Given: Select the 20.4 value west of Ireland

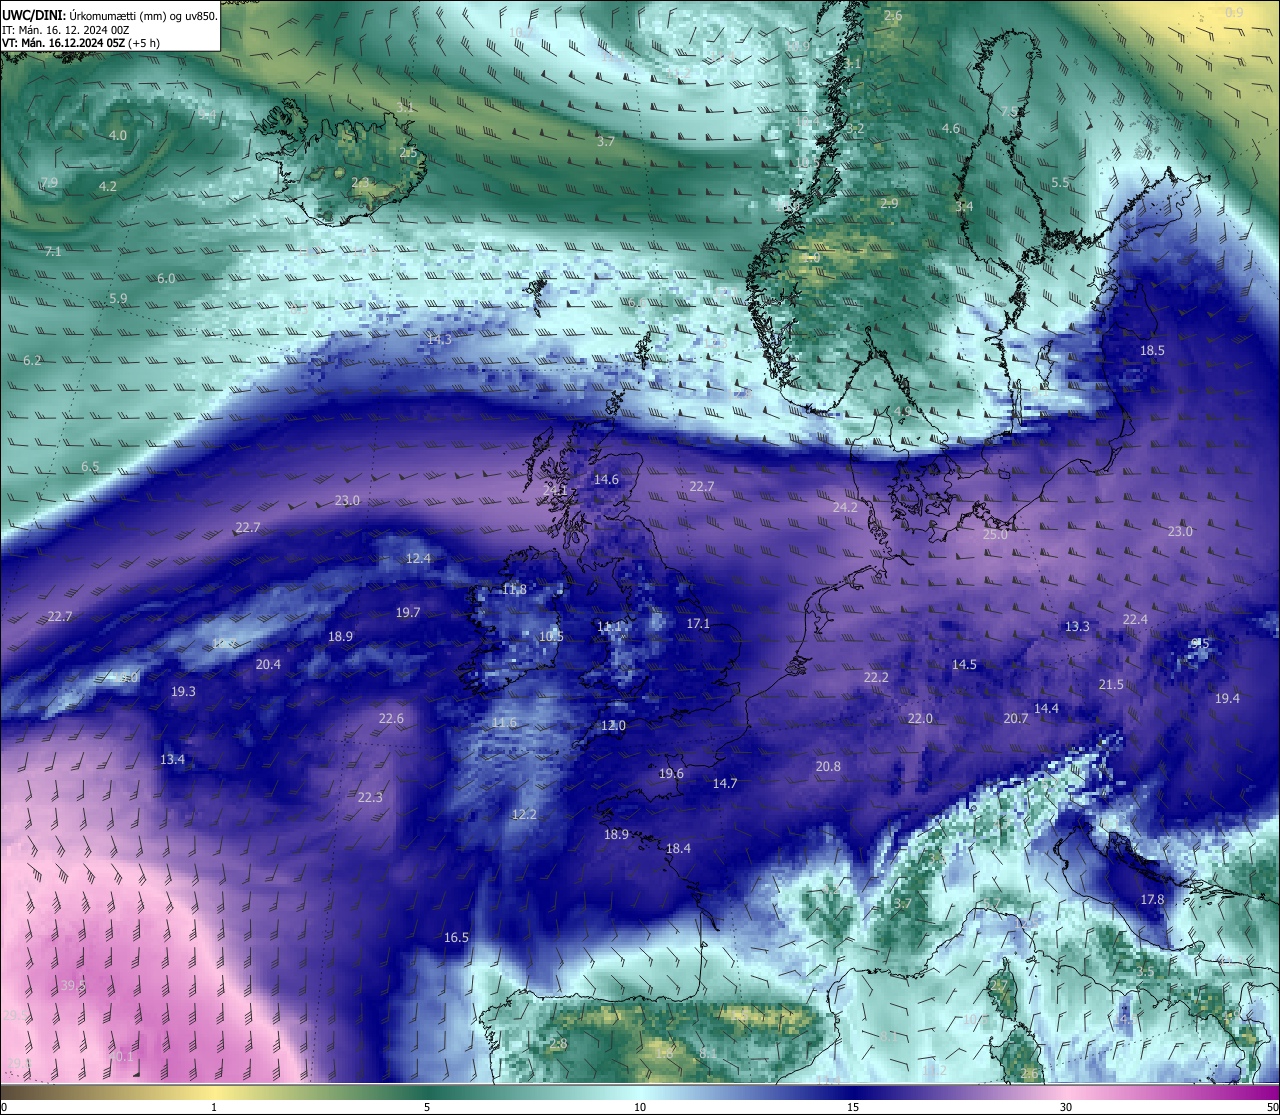Looking at the screenshot, I should [x=268, y=665].
